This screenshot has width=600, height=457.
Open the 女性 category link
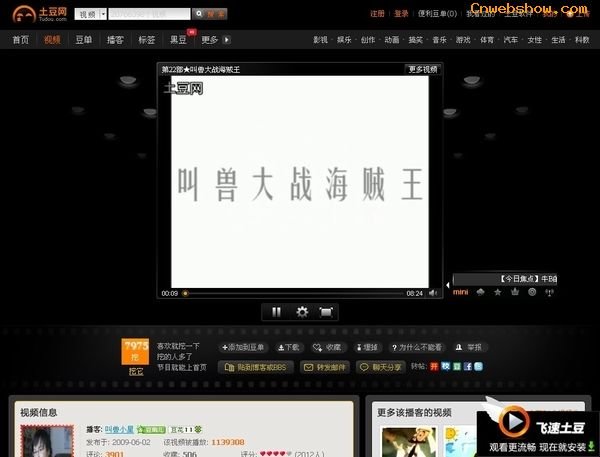(x=535, y=40)
